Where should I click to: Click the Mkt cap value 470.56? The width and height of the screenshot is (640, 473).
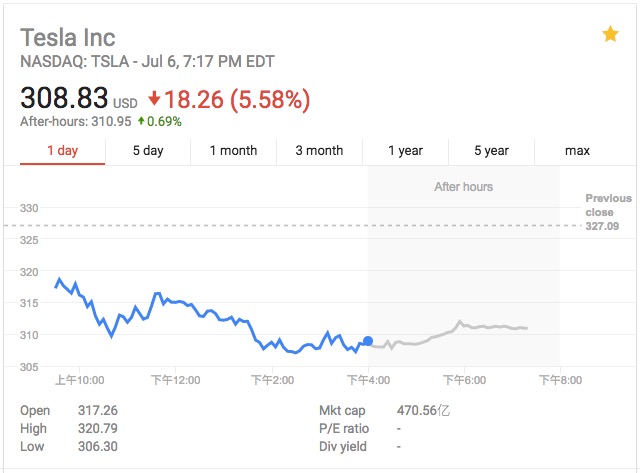pyautogui.click(x=423, y=410)
